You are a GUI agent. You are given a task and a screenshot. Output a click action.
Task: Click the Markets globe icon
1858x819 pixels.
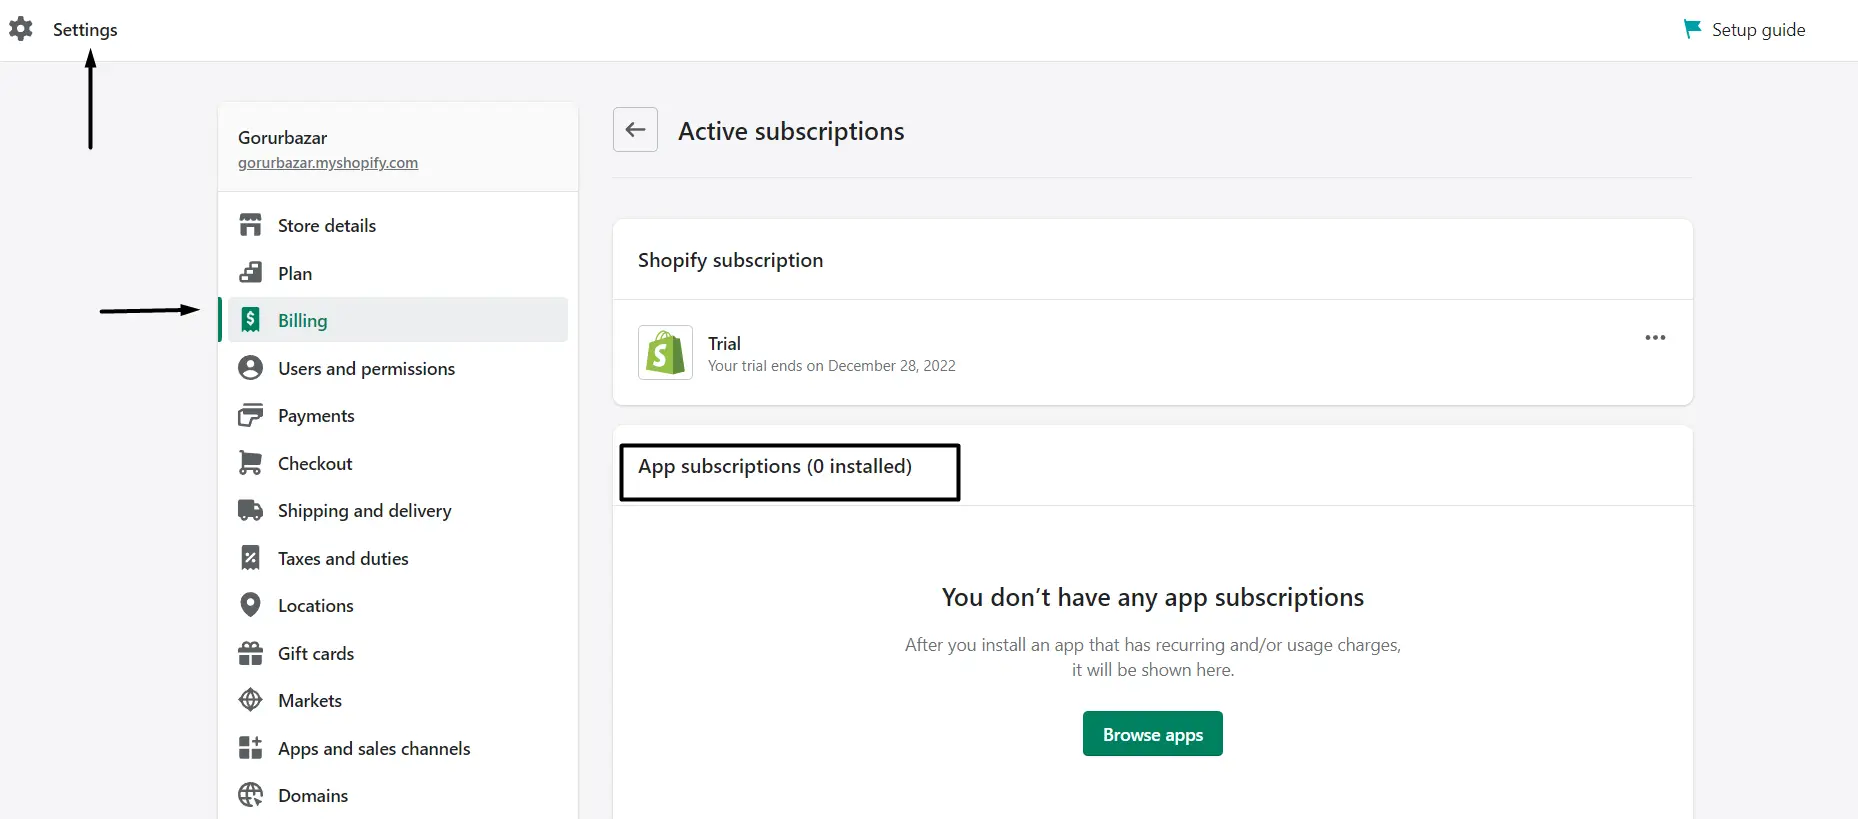[x=250, y=700]
